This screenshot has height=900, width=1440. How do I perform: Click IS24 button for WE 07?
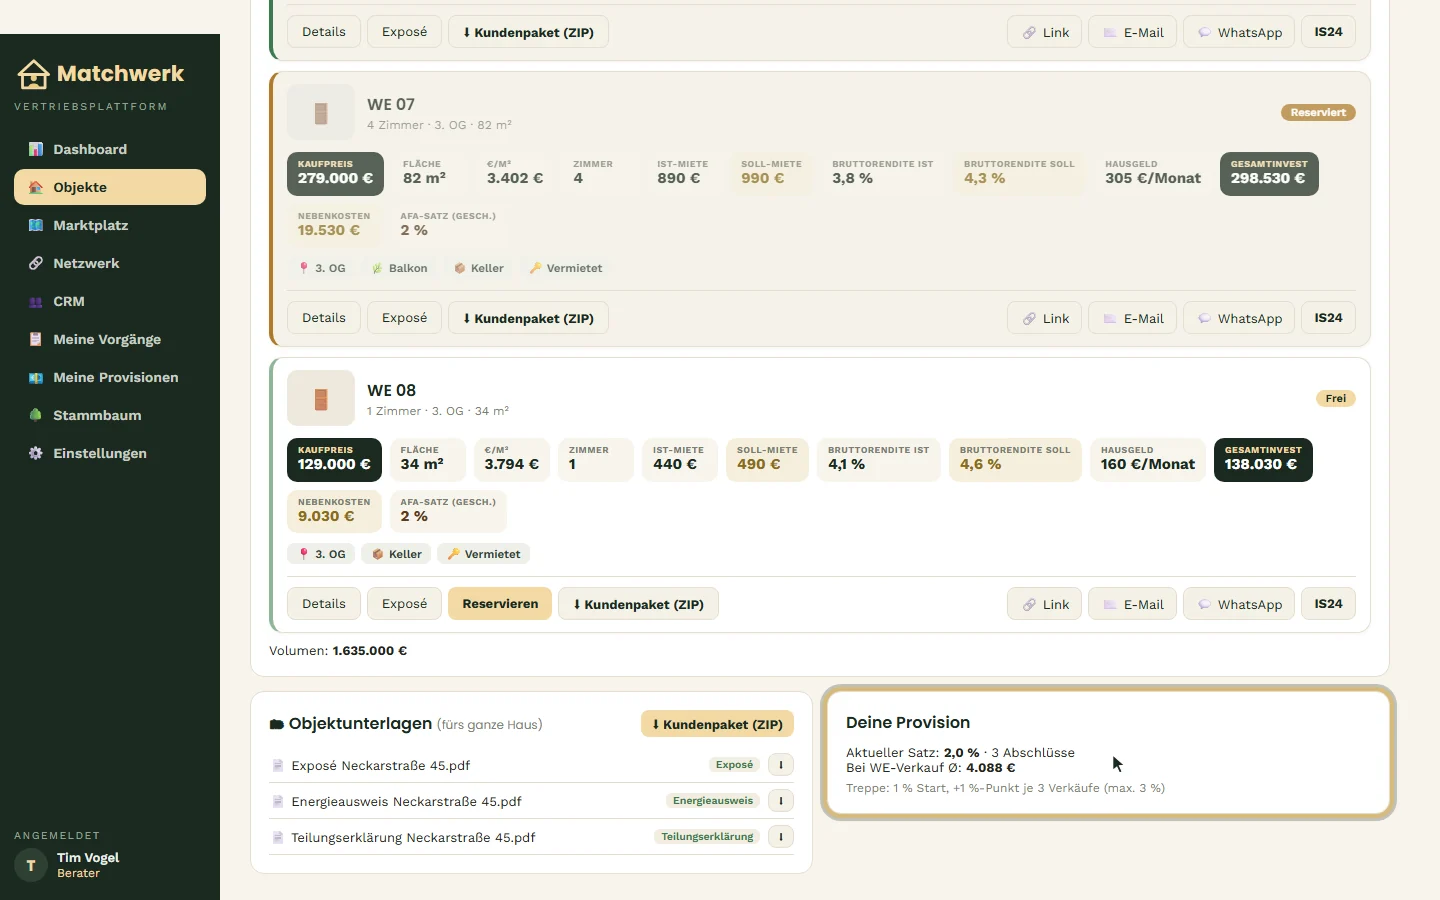point(1328,318)
